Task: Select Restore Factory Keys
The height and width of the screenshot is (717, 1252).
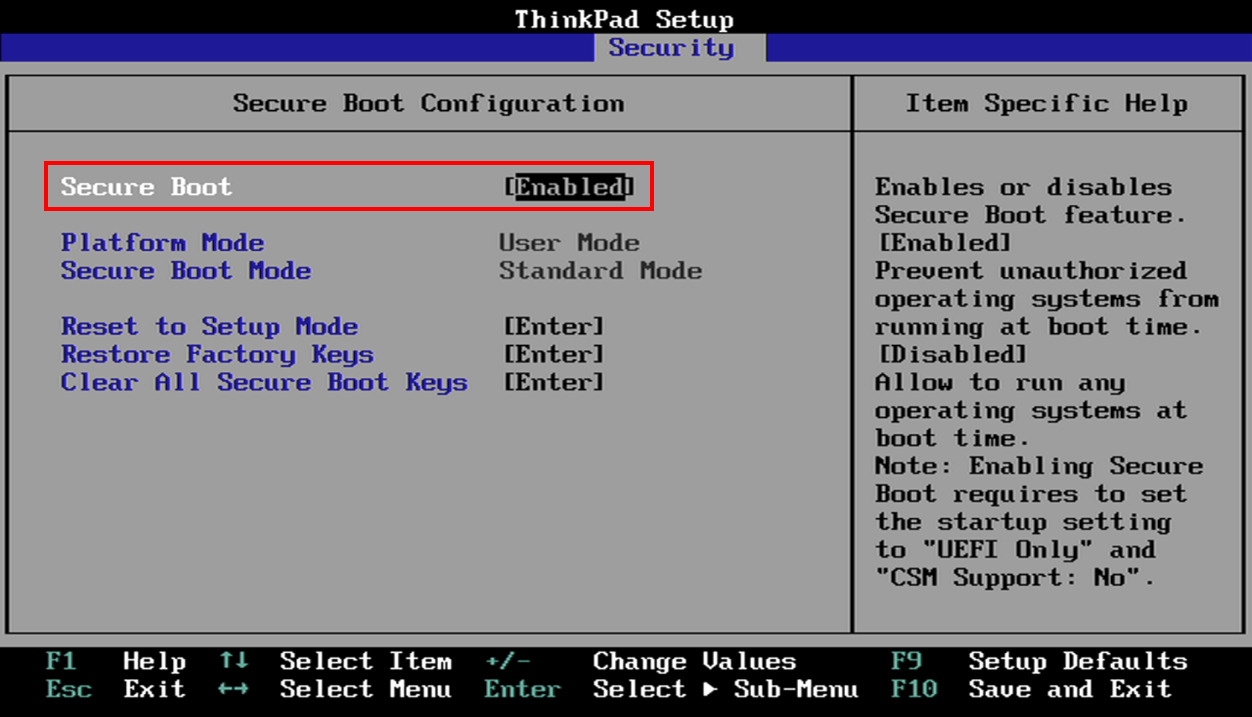Action: pyautogui.click(x=217, y=355)
